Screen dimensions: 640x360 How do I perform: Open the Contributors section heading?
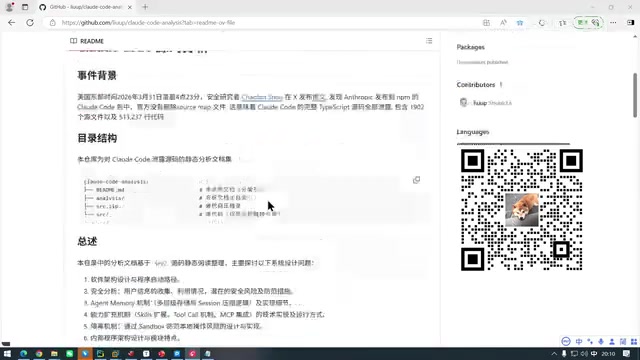coord(476,85)
